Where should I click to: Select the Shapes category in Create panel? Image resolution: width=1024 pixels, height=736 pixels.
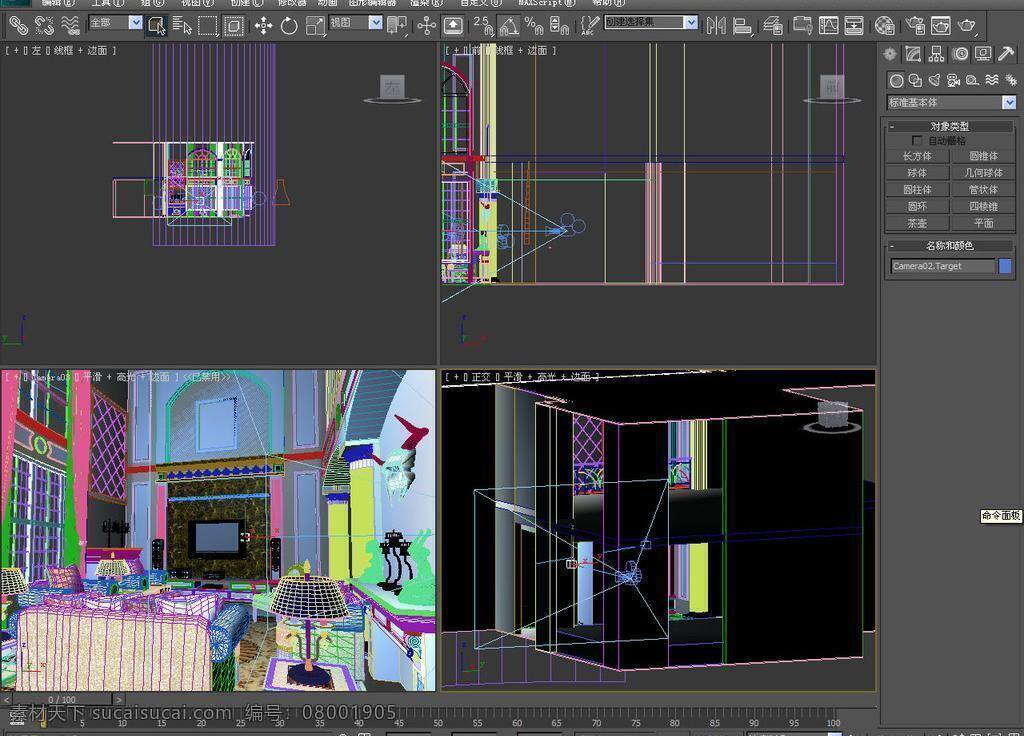point(916,80)
